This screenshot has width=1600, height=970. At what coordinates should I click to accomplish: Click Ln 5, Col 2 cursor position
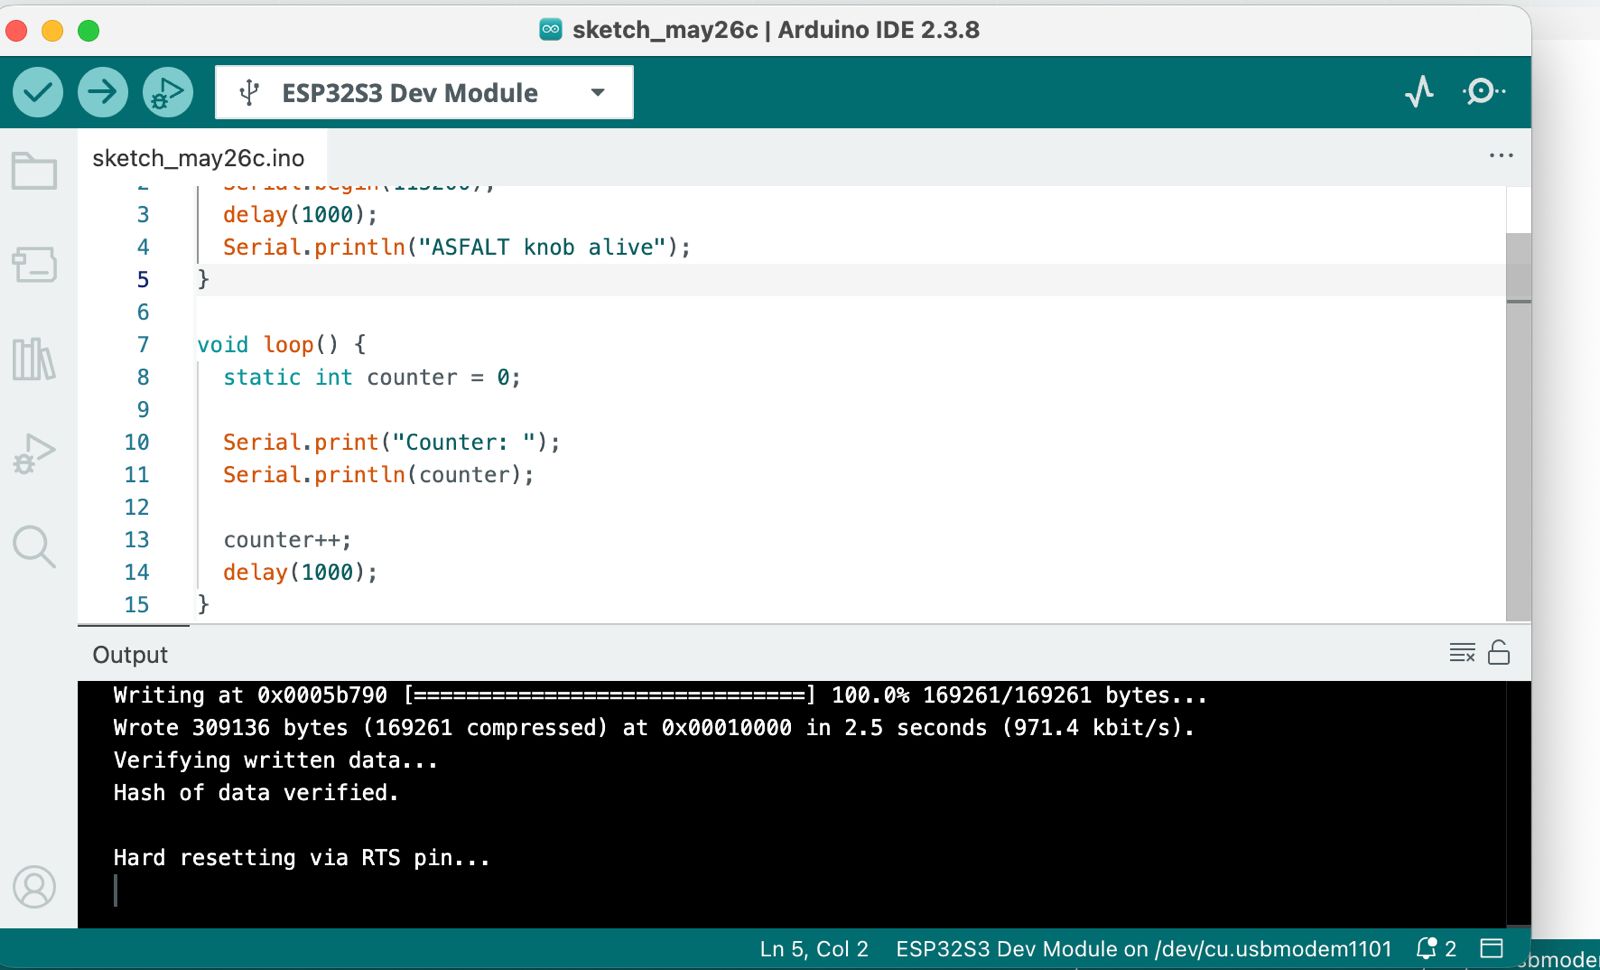(814, 949)
